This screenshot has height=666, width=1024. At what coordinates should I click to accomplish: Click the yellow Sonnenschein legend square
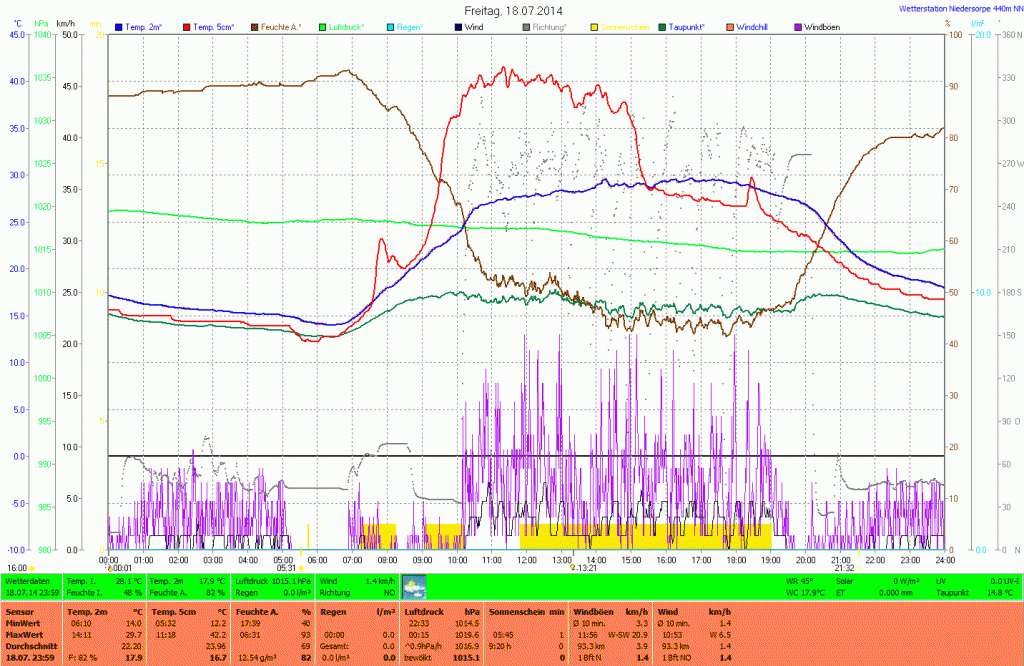594,27
